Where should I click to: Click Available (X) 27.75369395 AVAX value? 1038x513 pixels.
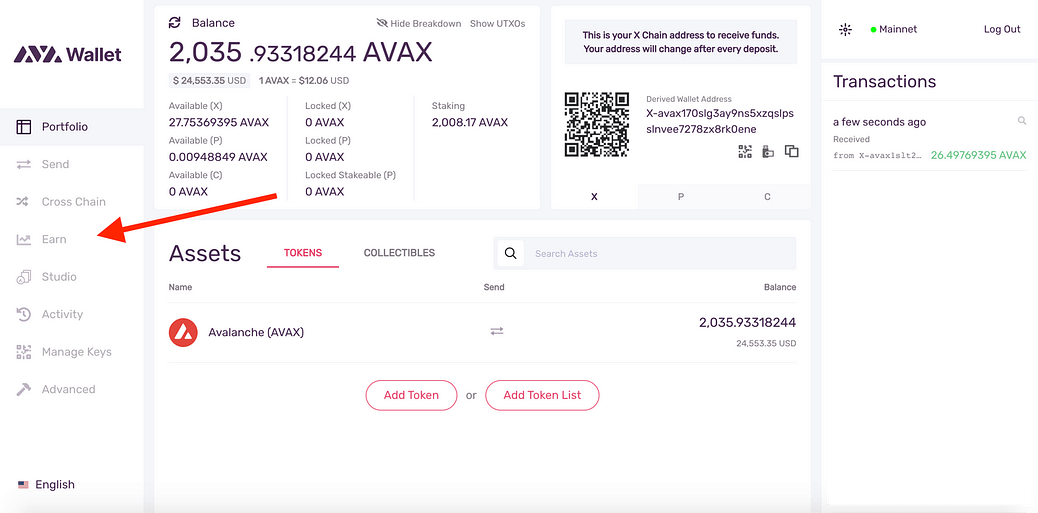(x=218, y=122)
